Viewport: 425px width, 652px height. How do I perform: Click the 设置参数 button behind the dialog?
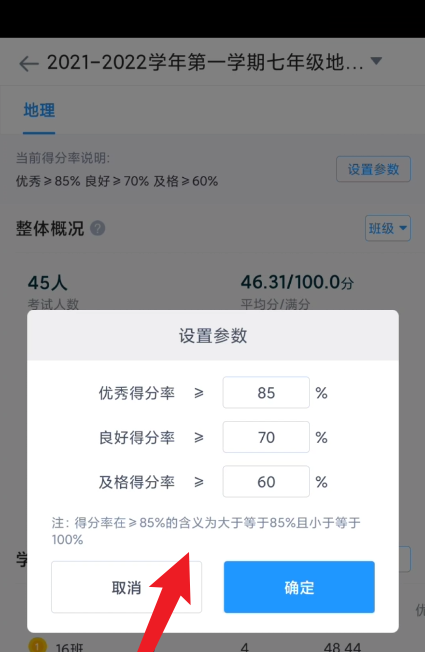(373, 169)
